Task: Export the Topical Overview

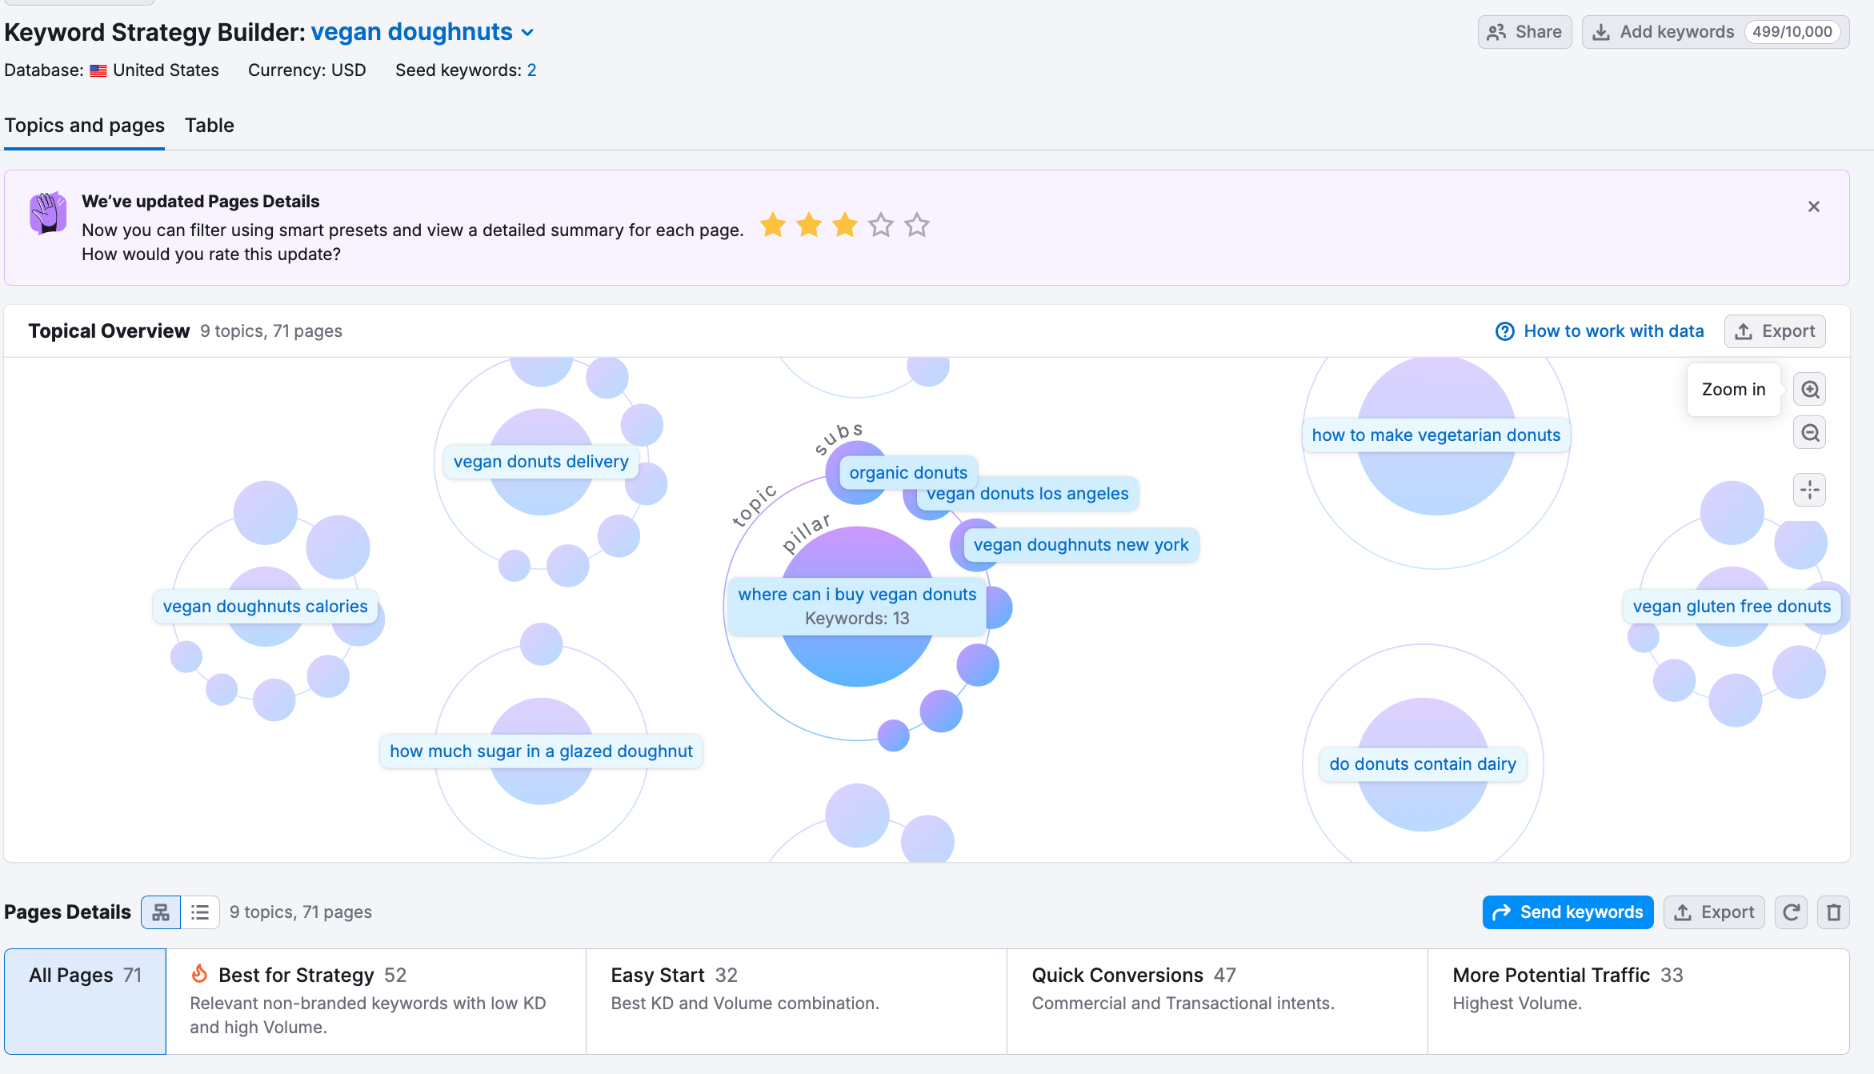Action: [1775, 331]
